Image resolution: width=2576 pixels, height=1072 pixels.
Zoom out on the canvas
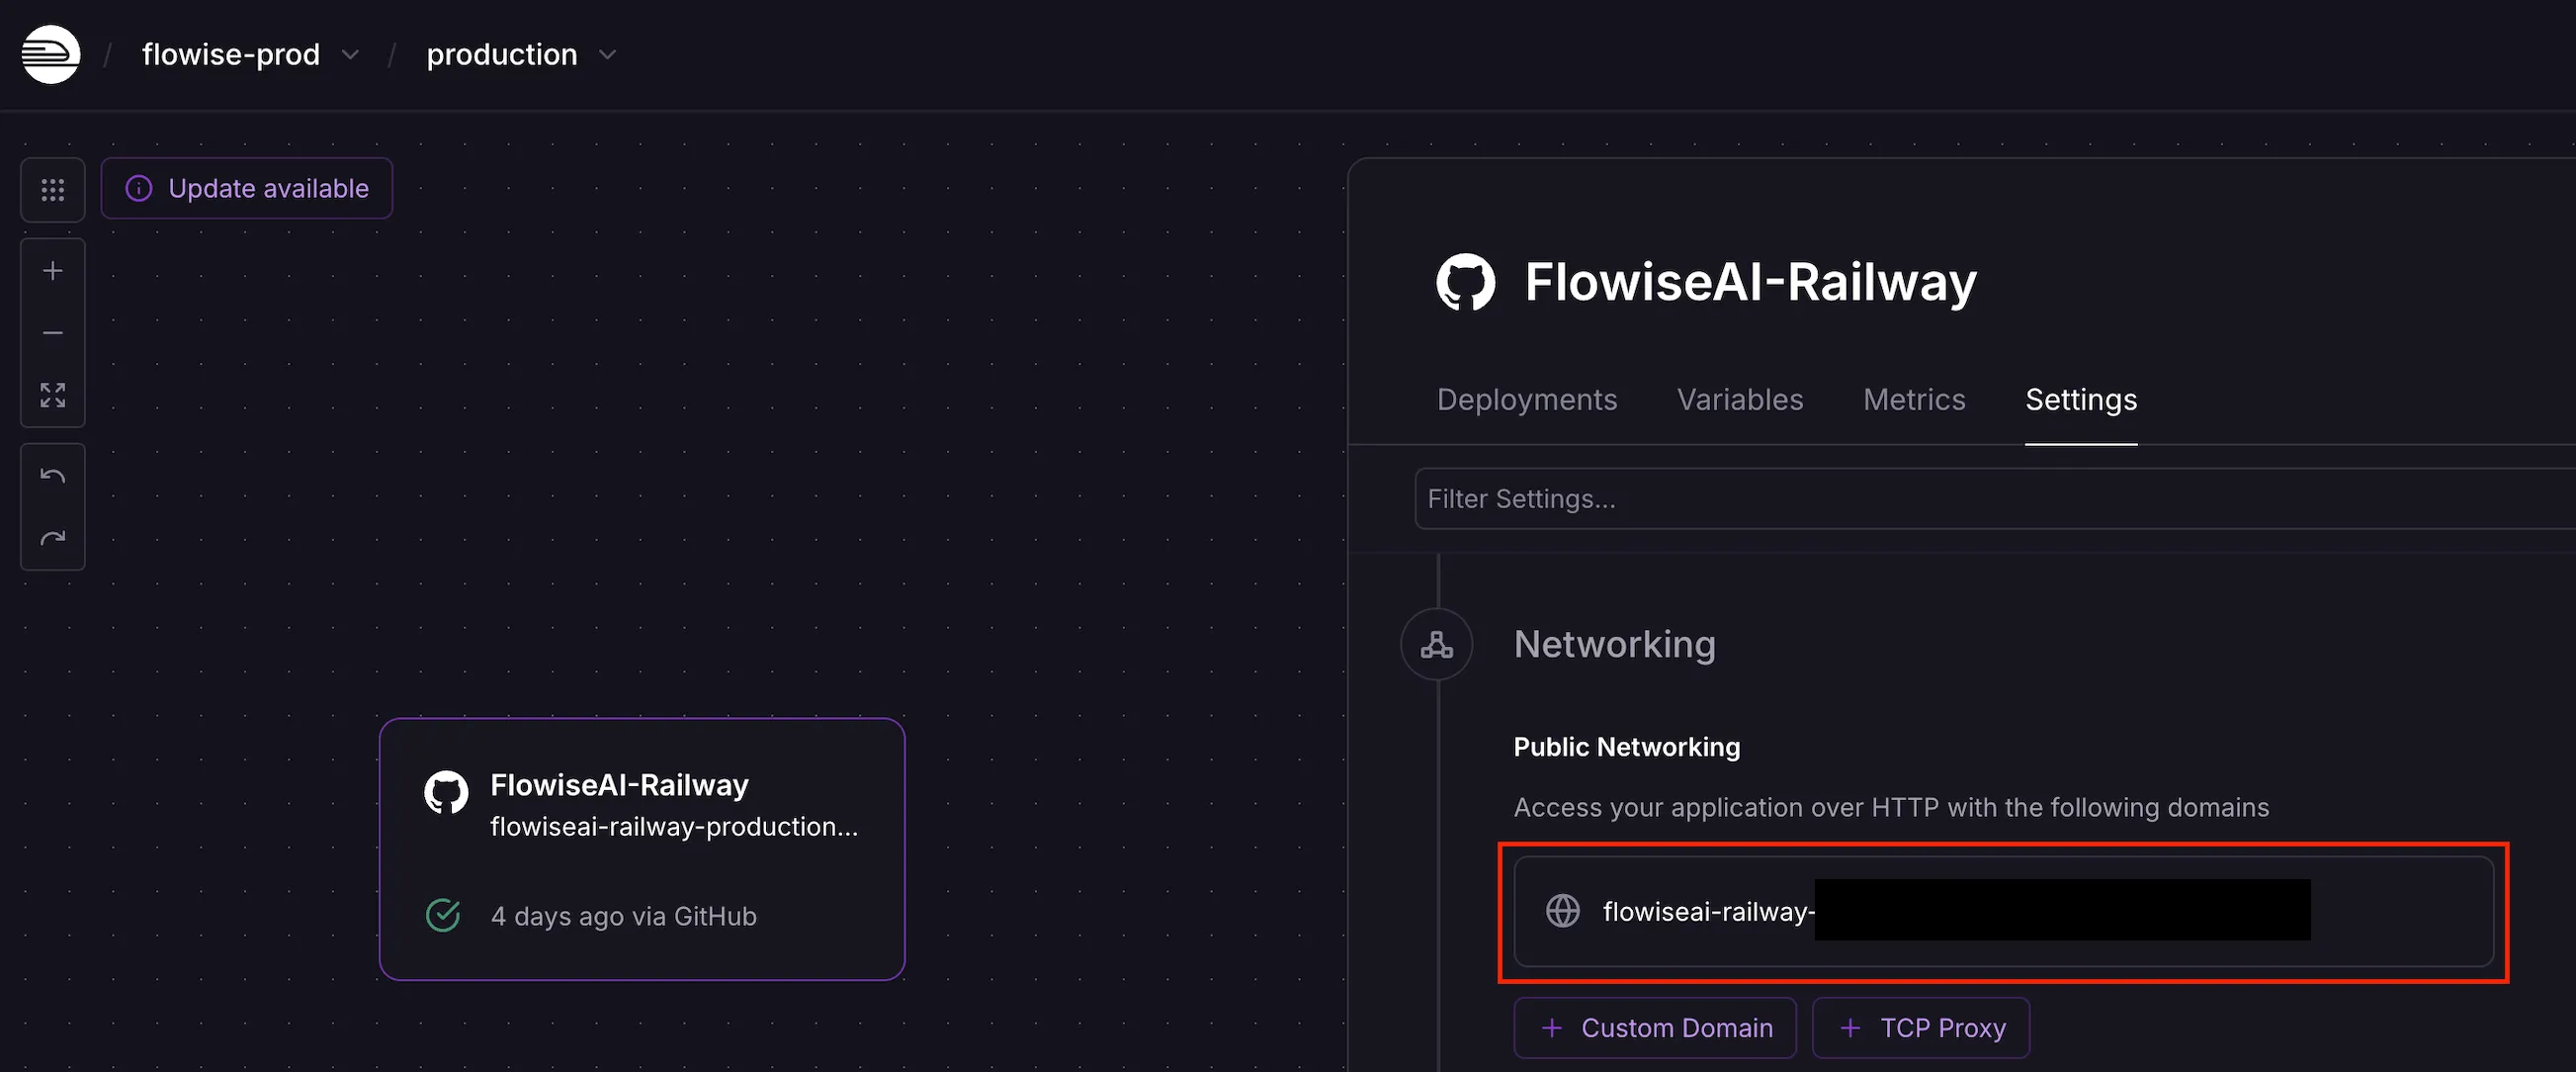pyautogui.click(x=53, y=333)
